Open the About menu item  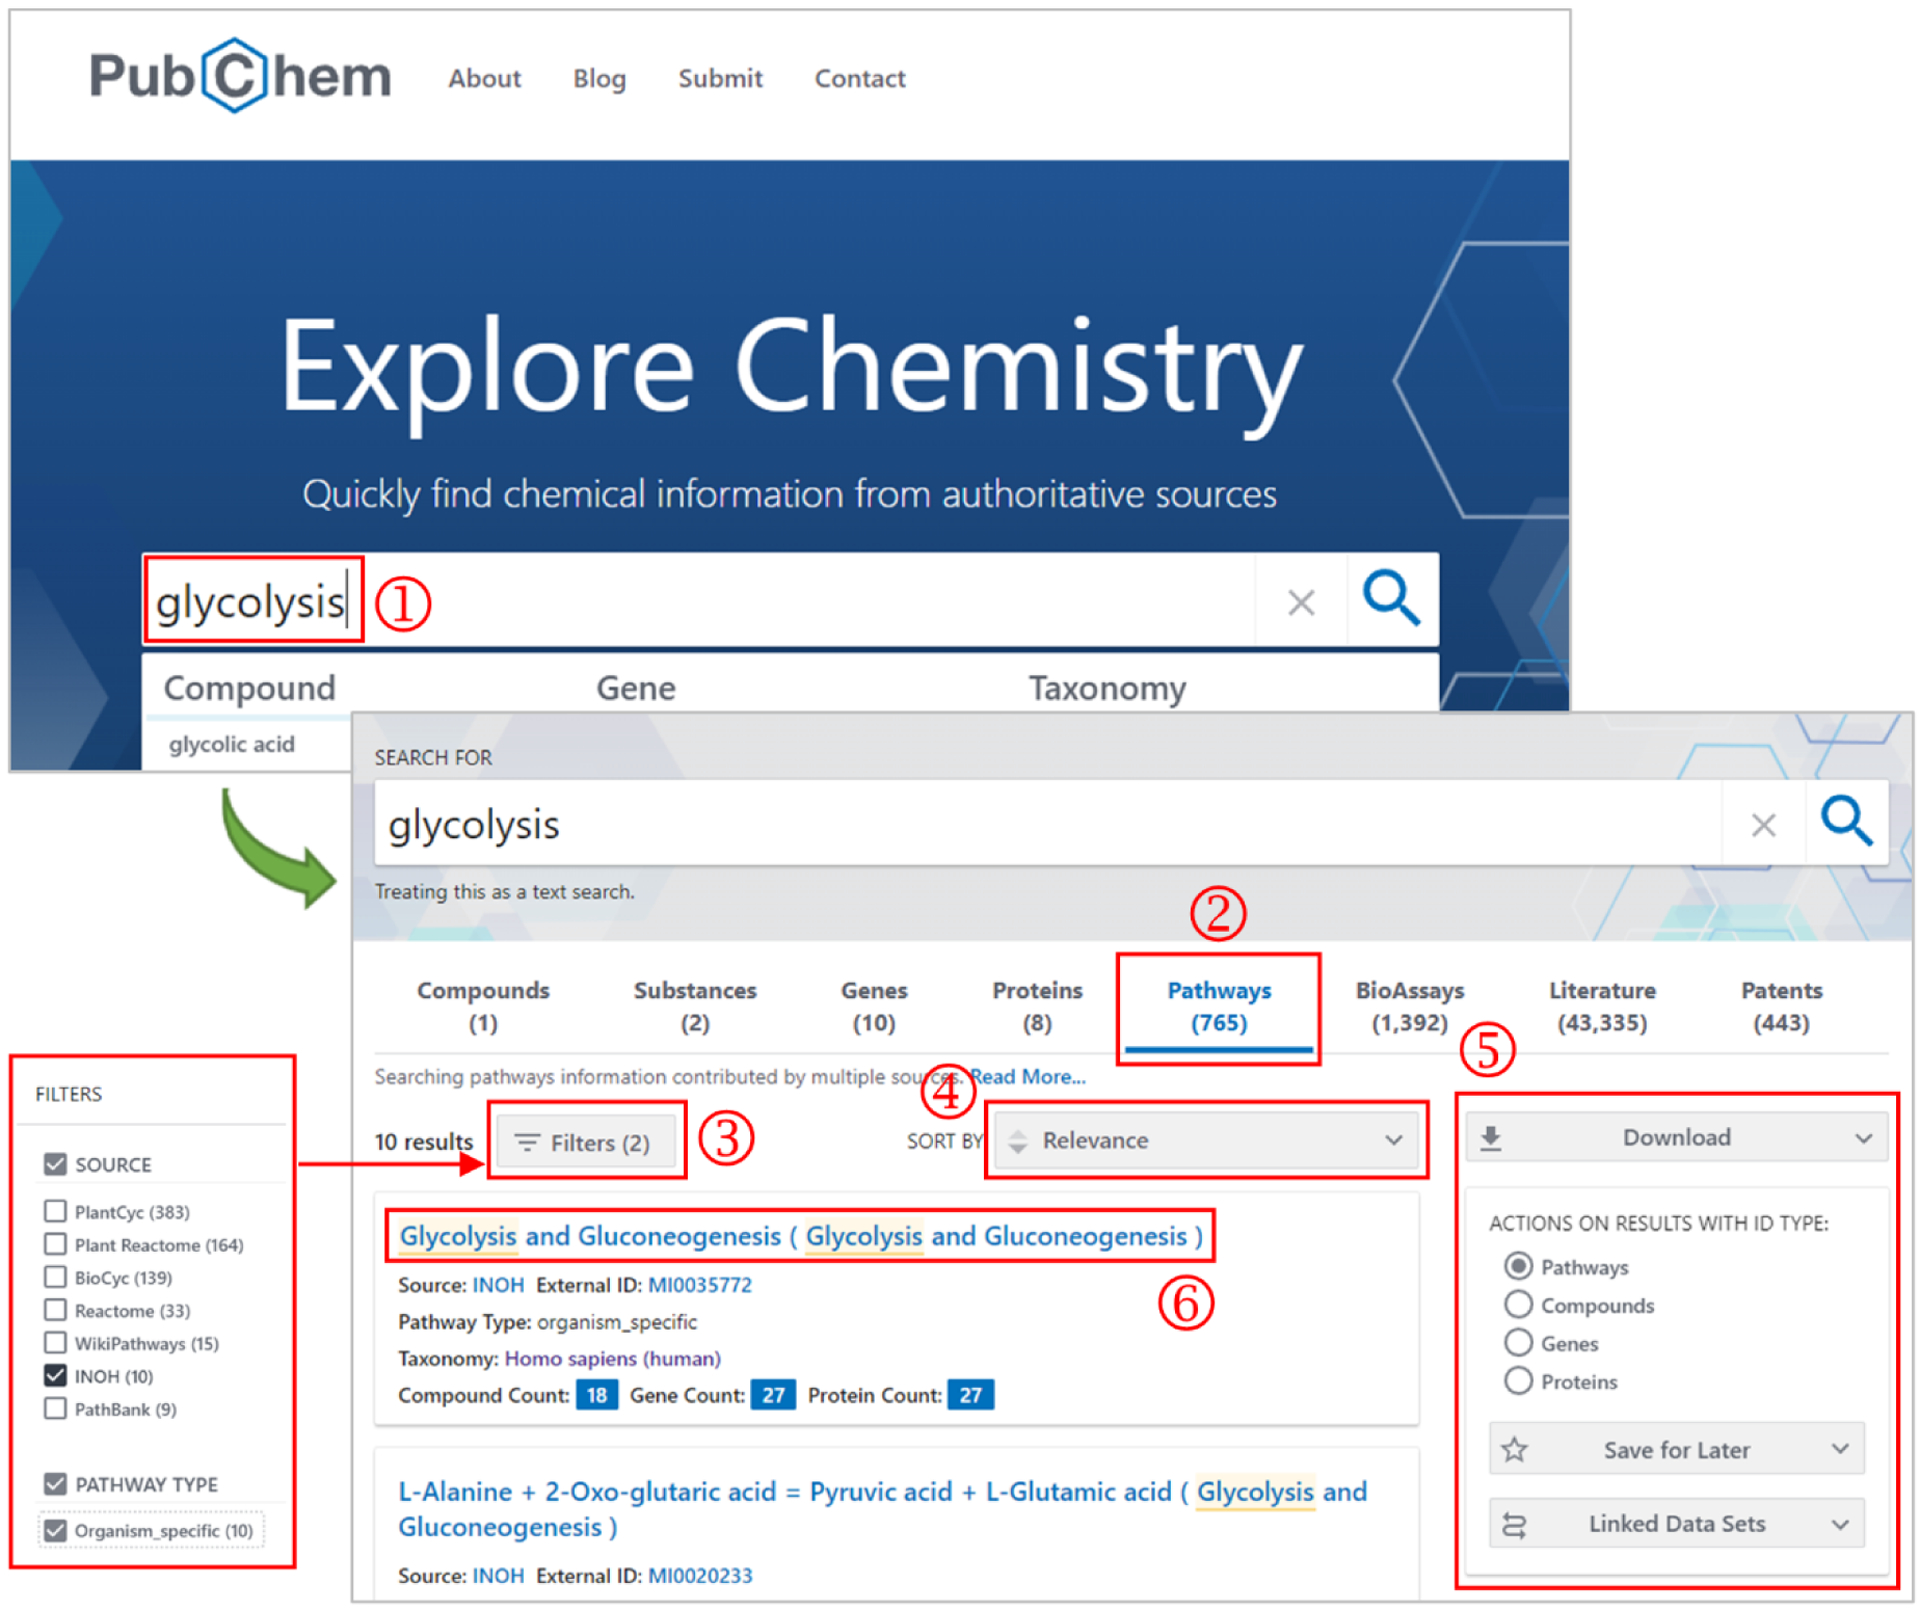484,78
